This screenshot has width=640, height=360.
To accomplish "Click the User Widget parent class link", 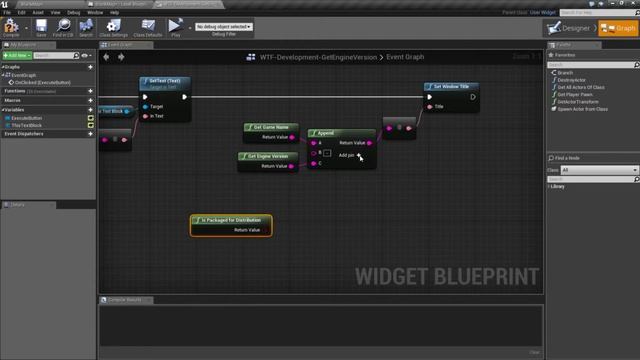I will point(543,13).
